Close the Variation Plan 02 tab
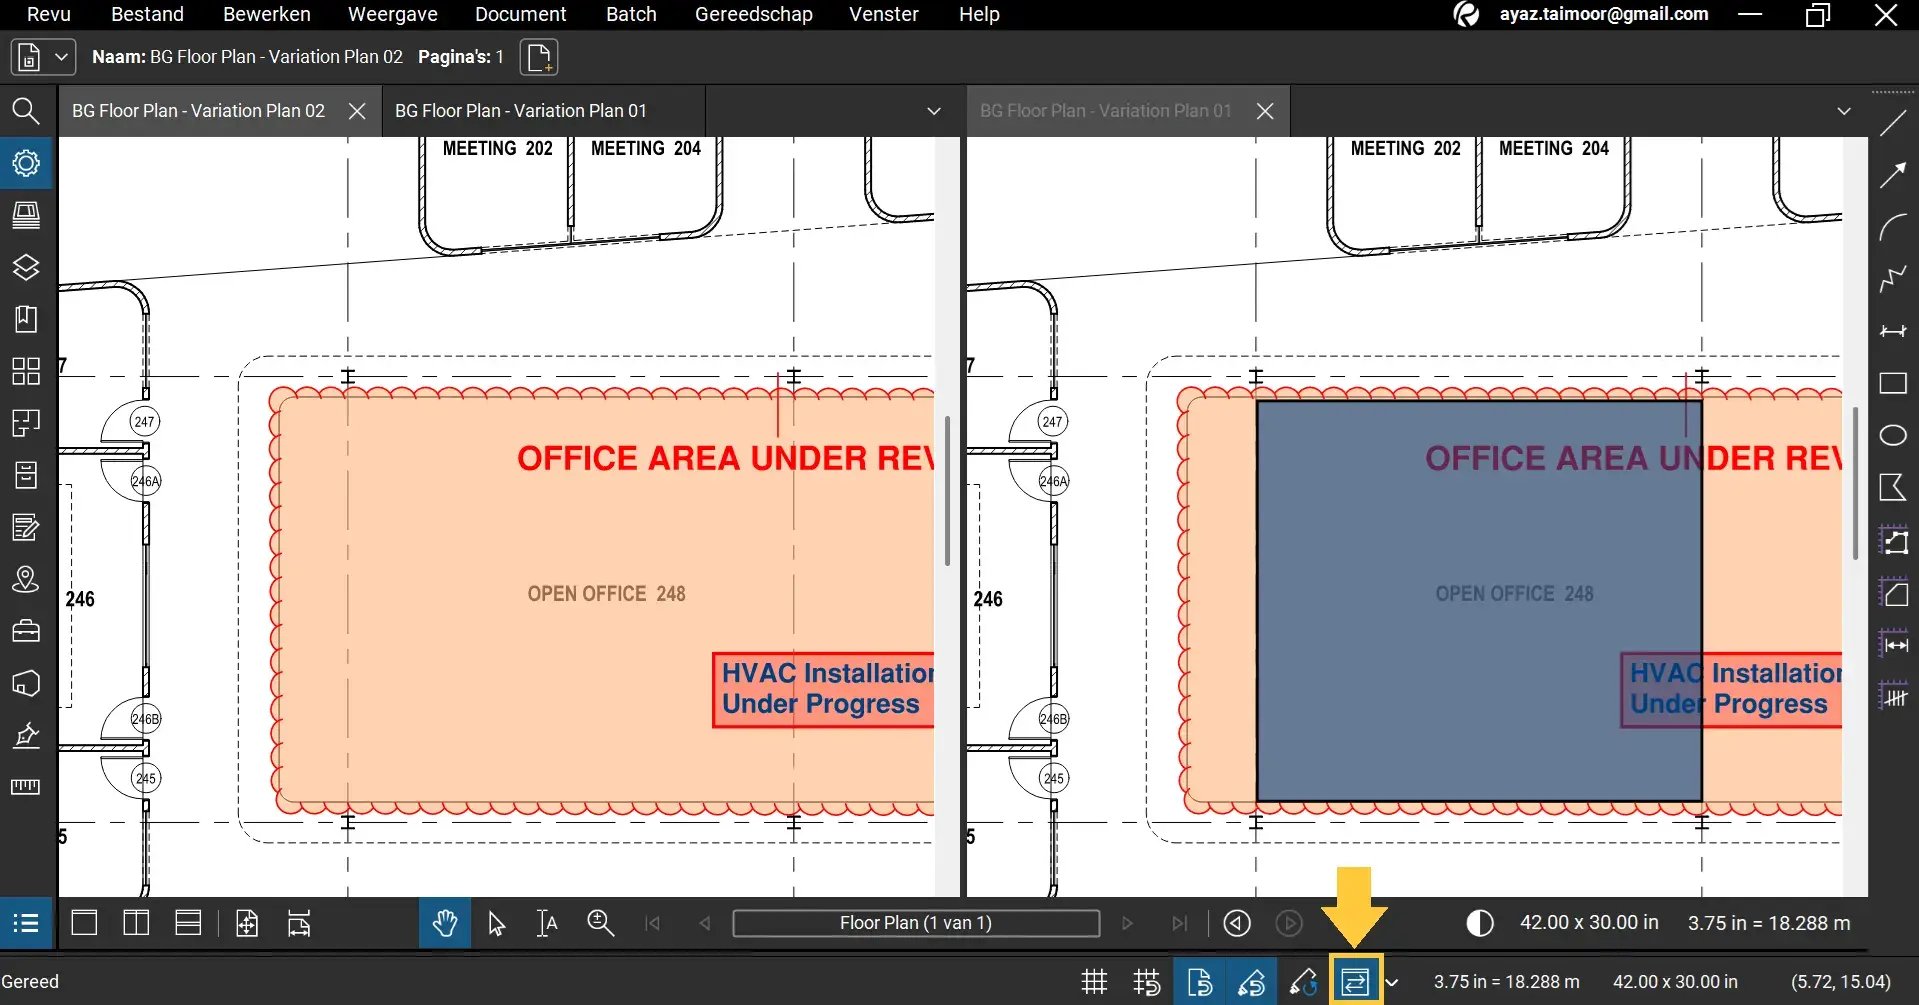The height and width of the screenshot is (1005, 1919). pos(357,111)
